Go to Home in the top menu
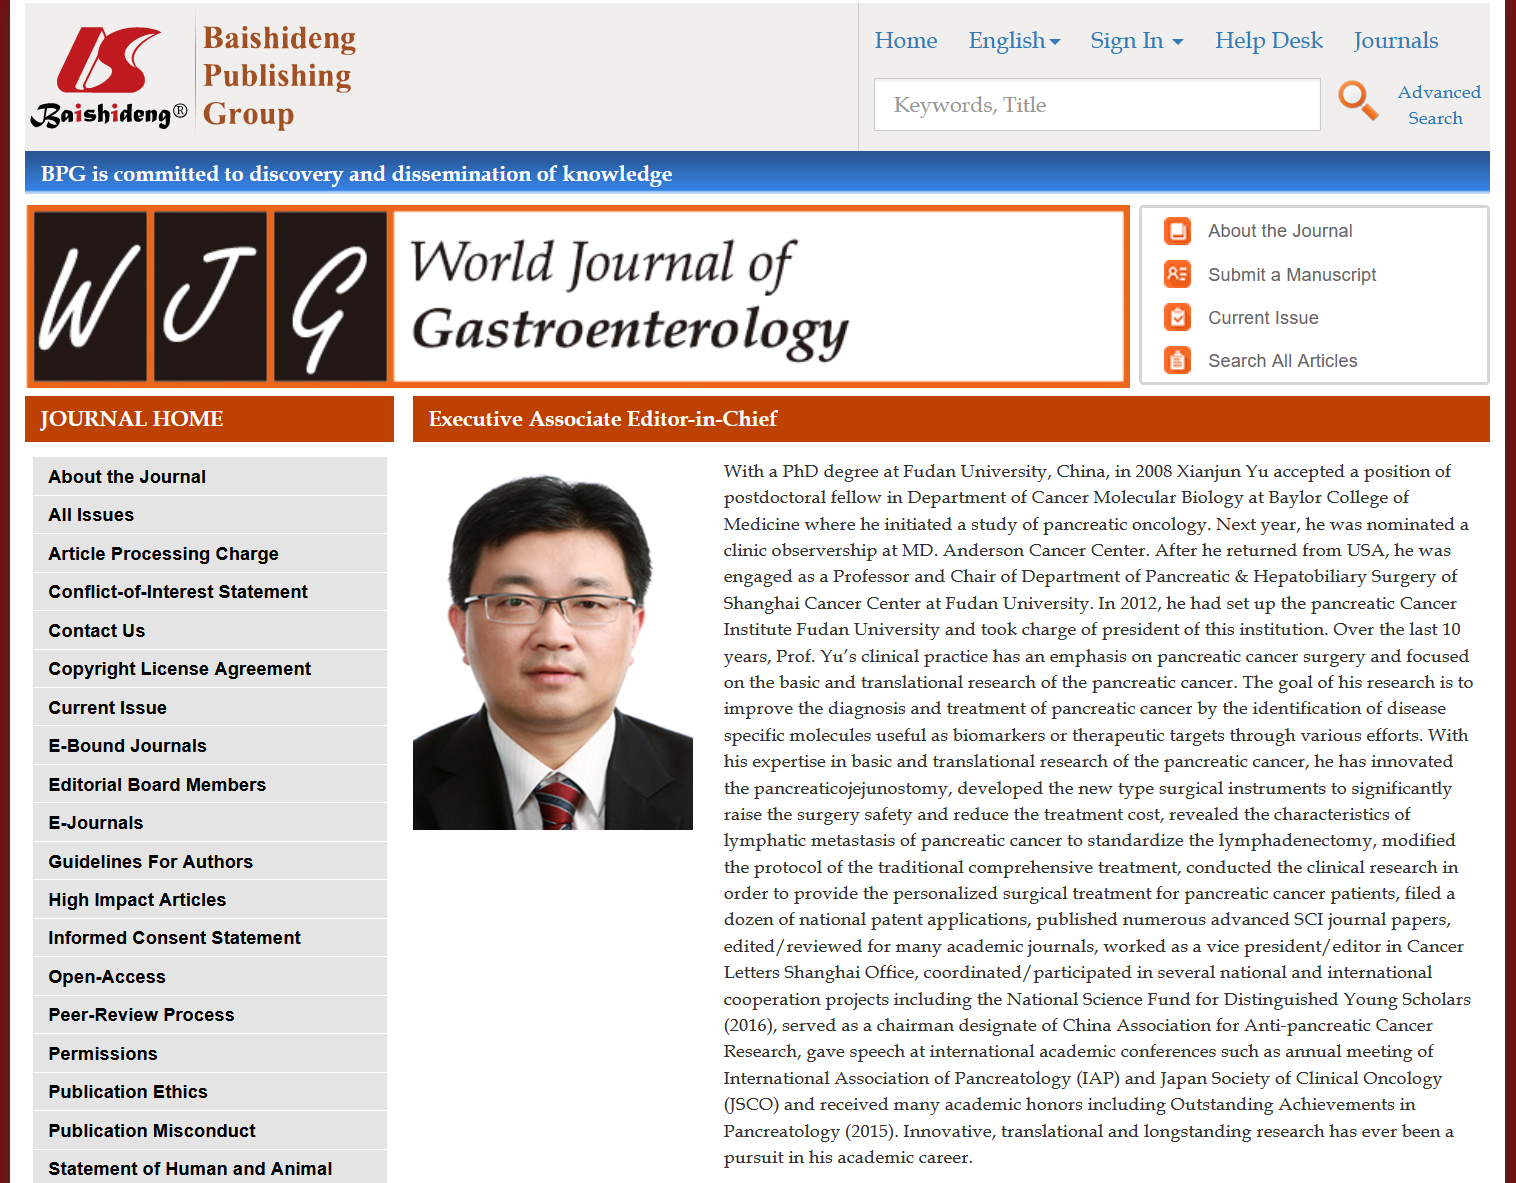The height and width of the screenshot is (1183, 1516). (905, 41)
